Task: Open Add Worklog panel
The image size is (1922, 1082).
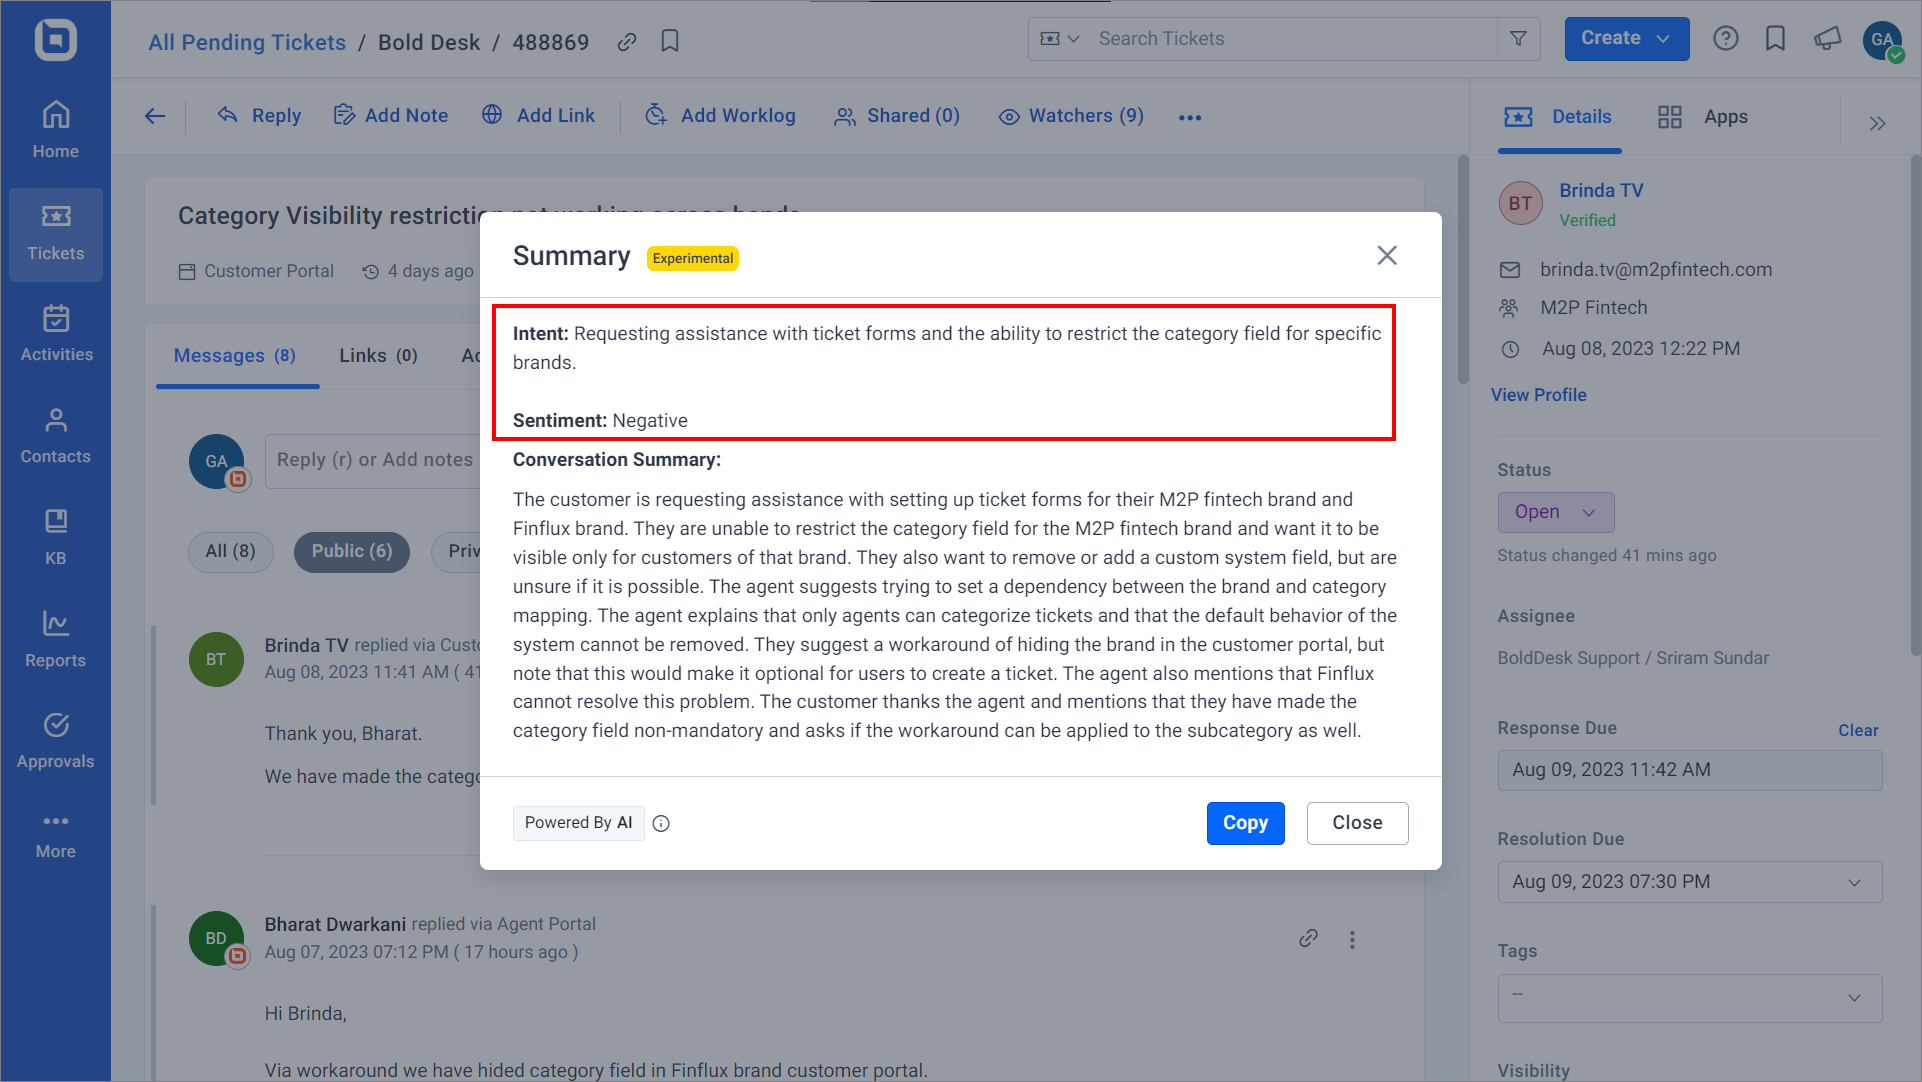Action: pos(721,116)
